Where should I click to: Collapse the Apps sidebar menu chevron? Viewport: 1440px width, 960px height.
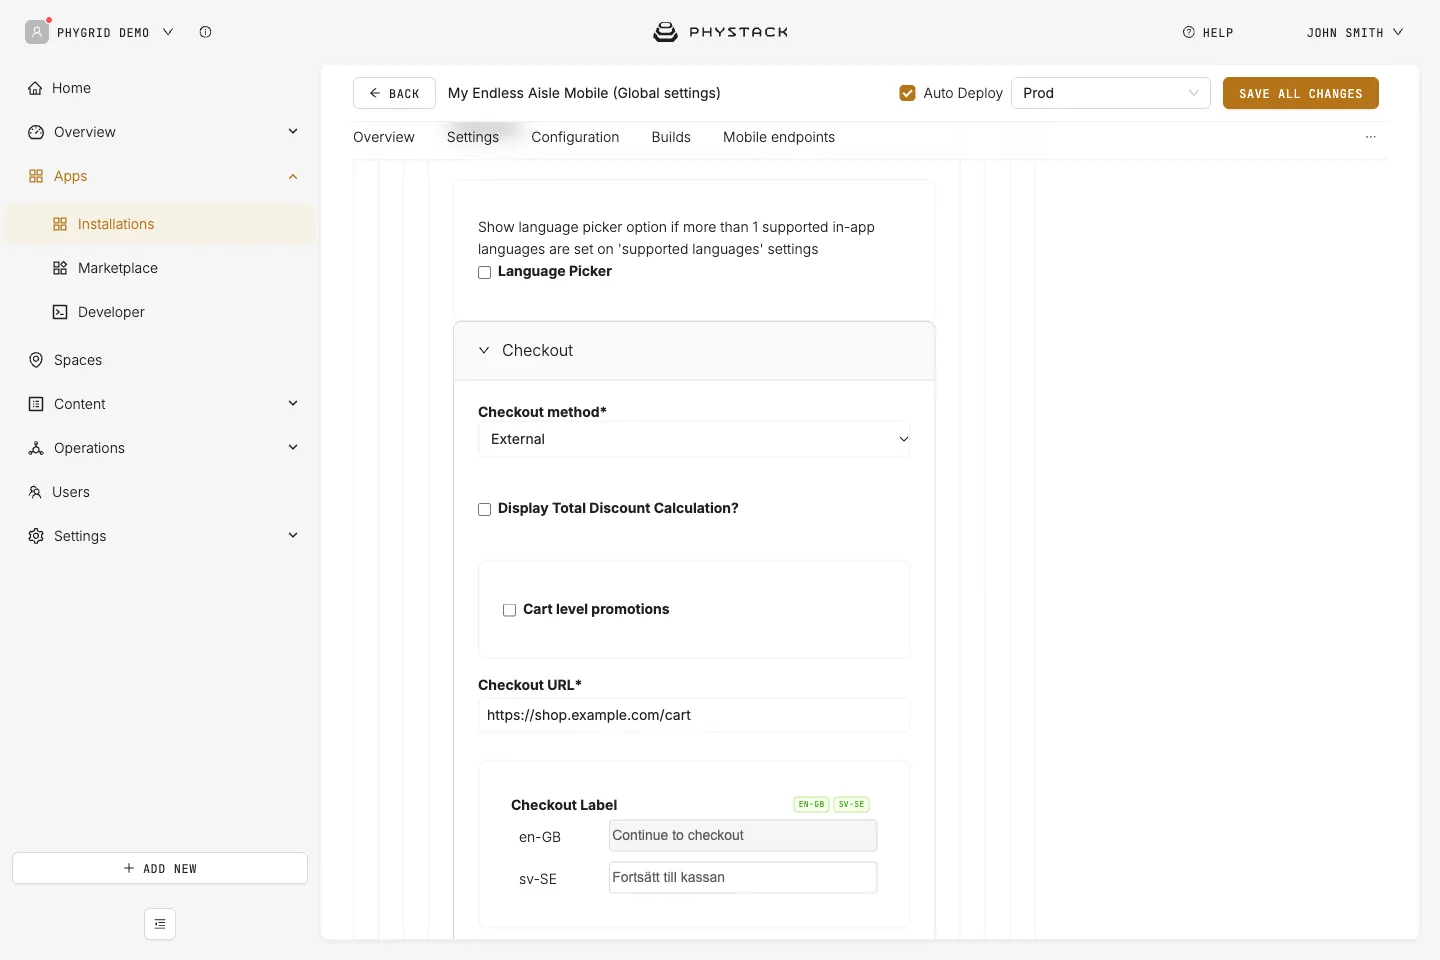(x=293, y=176)
